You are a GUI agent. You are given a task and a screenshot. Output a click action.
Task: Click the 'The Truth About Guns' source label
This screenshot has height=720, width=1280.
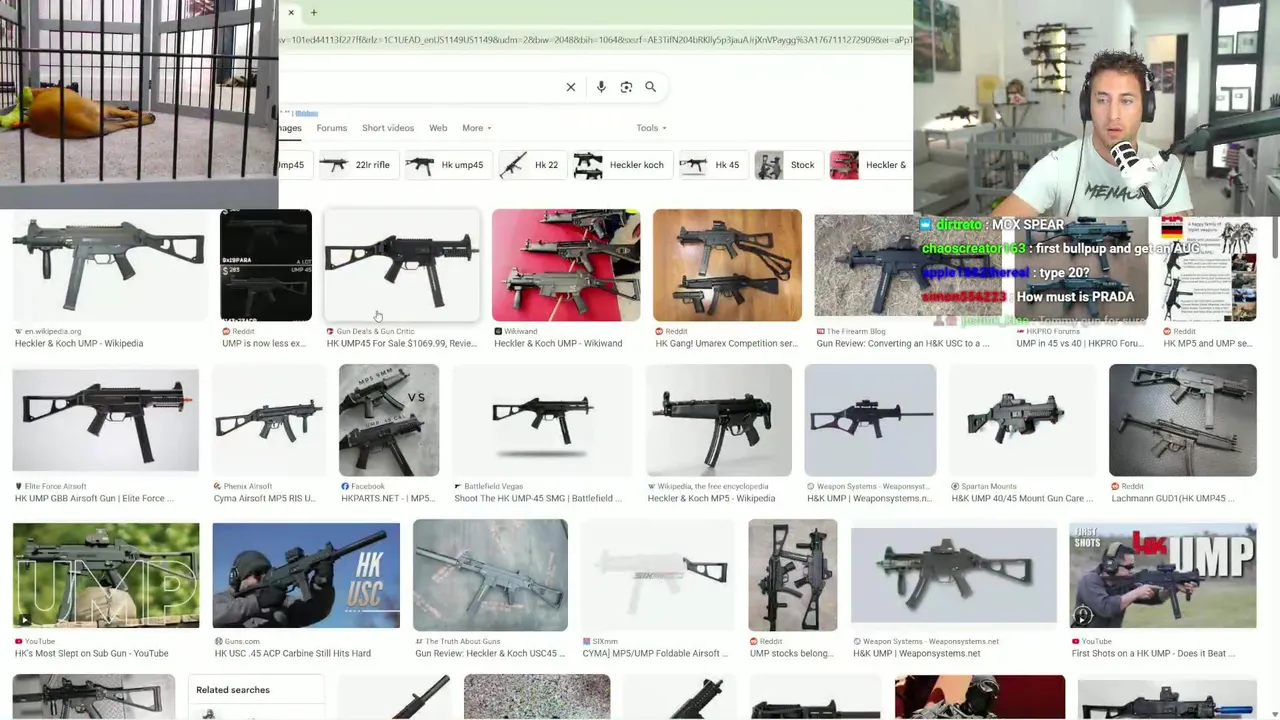pos(463,642)
